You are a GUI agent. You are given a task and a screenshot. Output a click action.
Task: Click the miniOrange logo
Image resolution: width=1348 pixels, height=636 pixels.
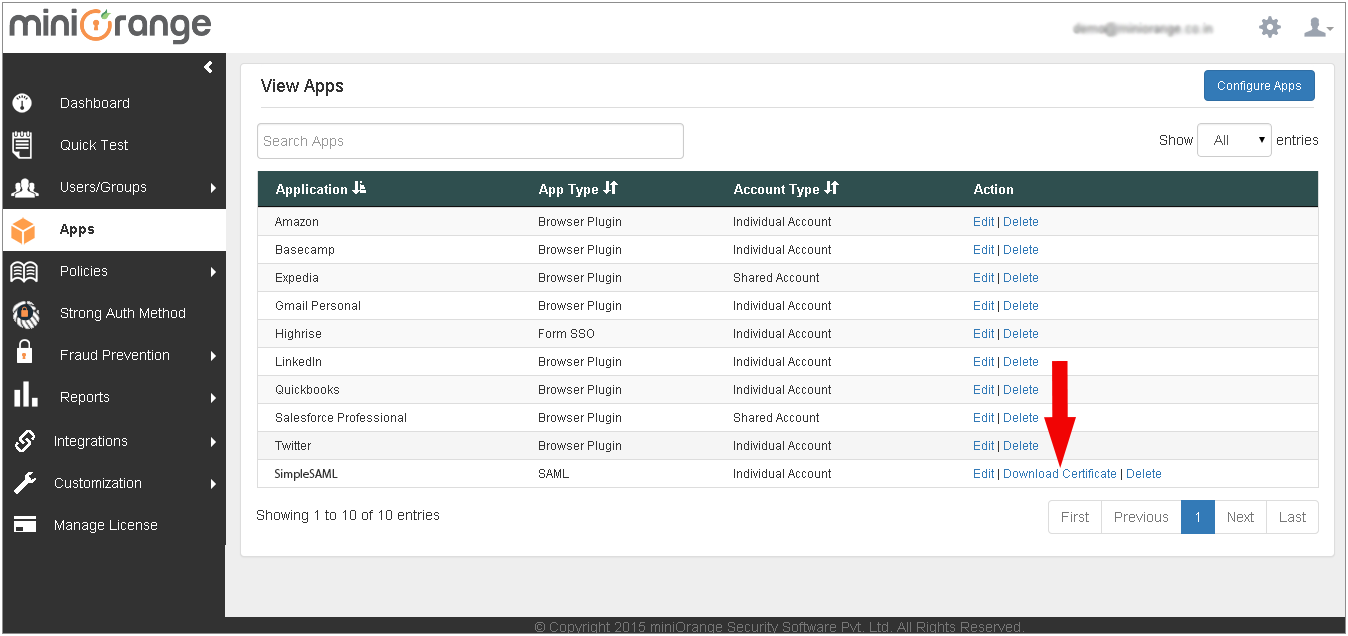coord(110,27)
